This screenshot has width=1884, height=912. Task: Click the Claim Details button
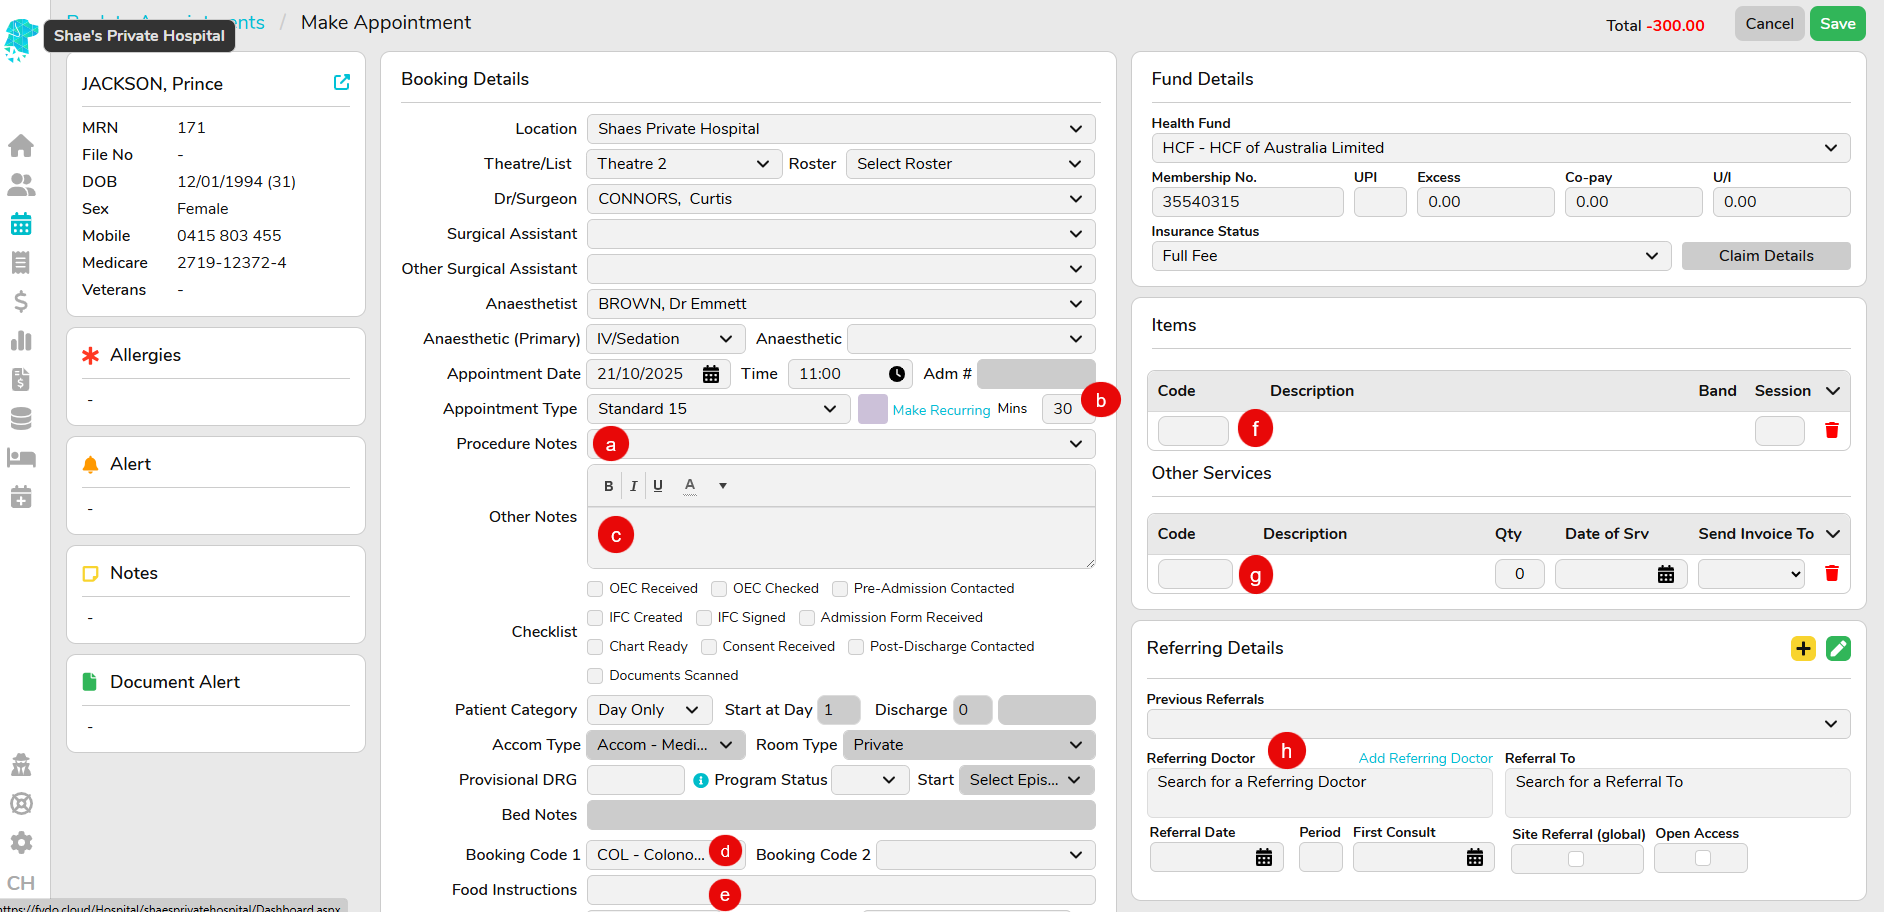pos(1765,256)
